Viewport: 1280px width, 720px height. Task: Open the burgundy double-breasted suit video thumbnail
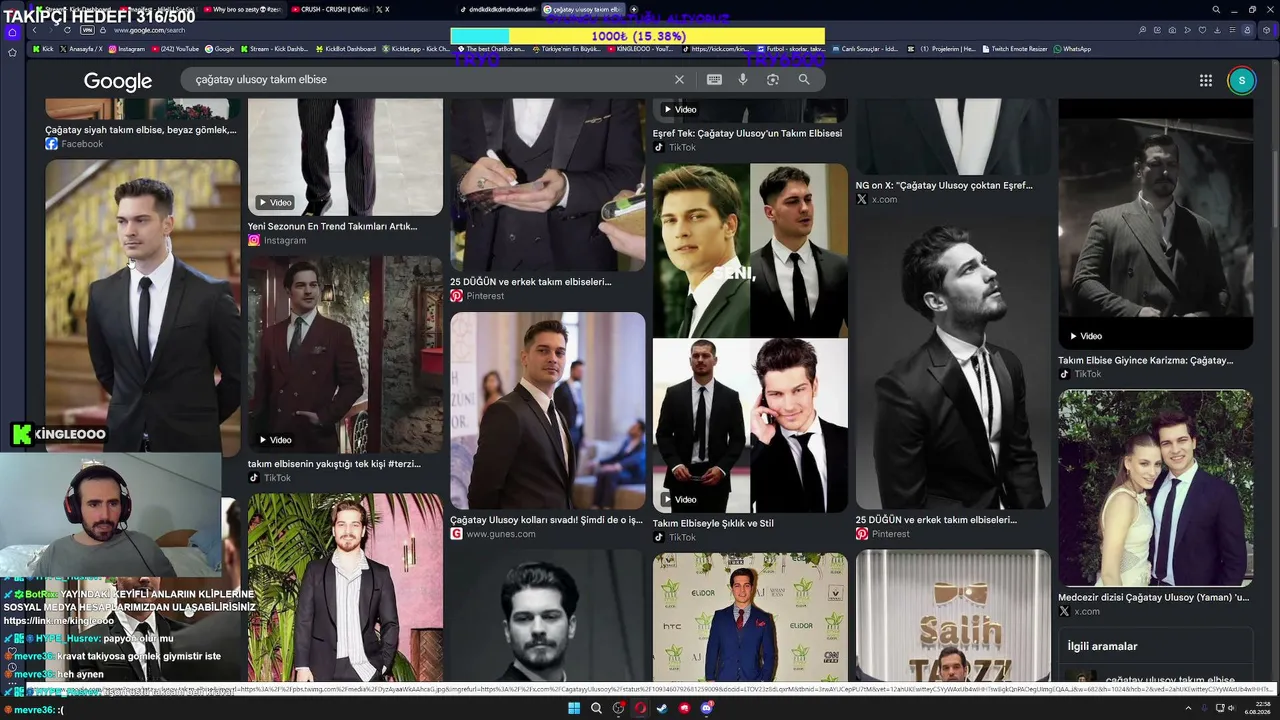coord(345,354)
